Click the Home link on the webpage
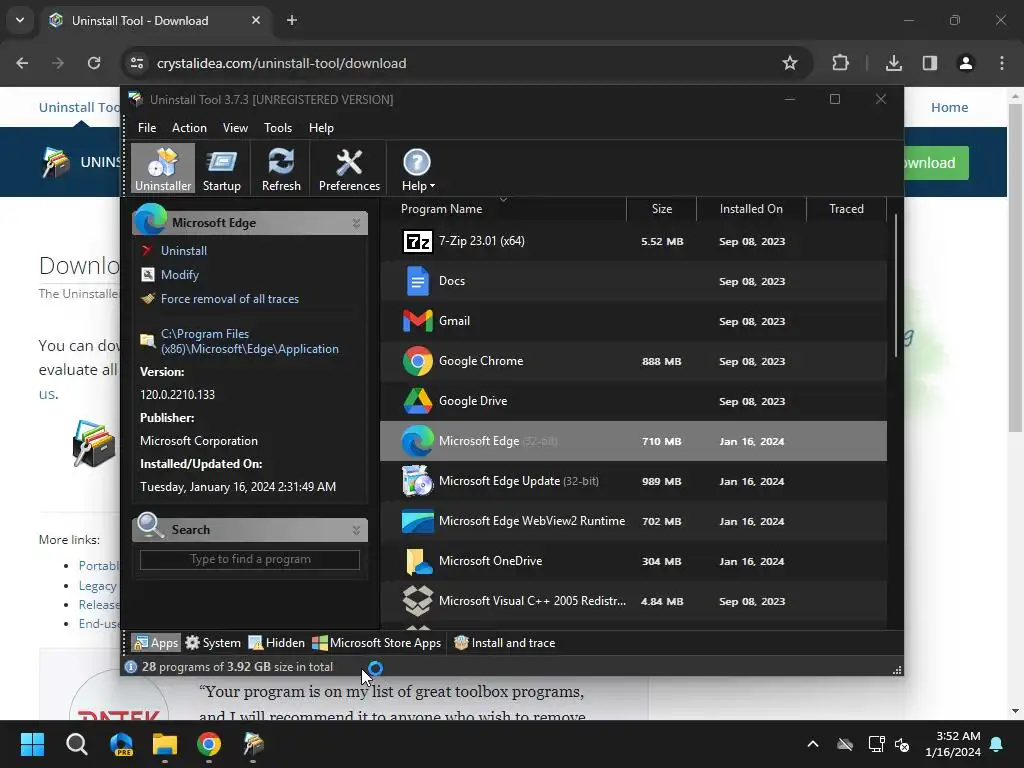Viewport: 1024px width, 768px height. [949, 108]
